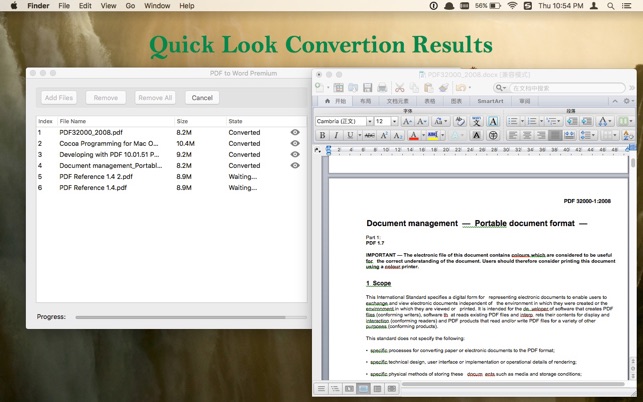643x402 pixels.
Task: Click the Remove All button
Action: tap(155, 98)
